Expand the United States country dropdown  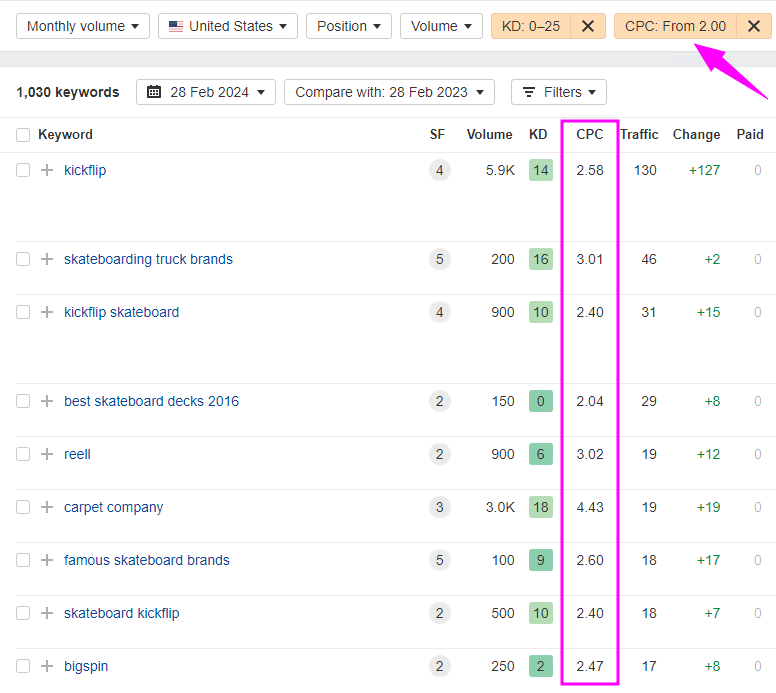(x=227, y=26)
